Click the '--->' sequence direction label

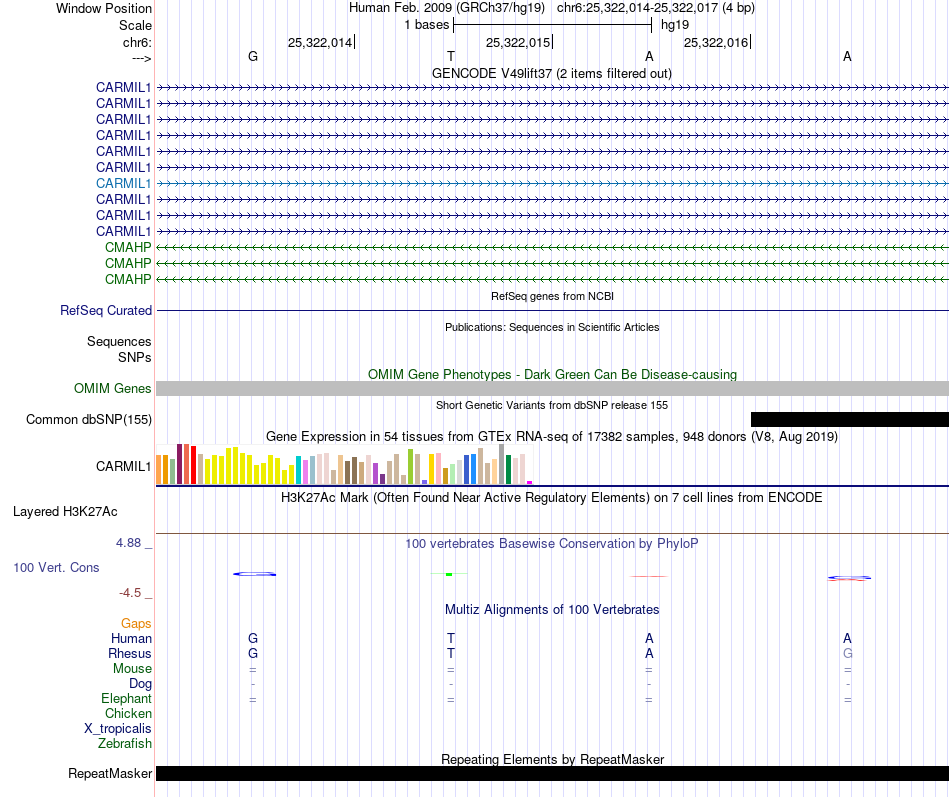click(141, 58)
